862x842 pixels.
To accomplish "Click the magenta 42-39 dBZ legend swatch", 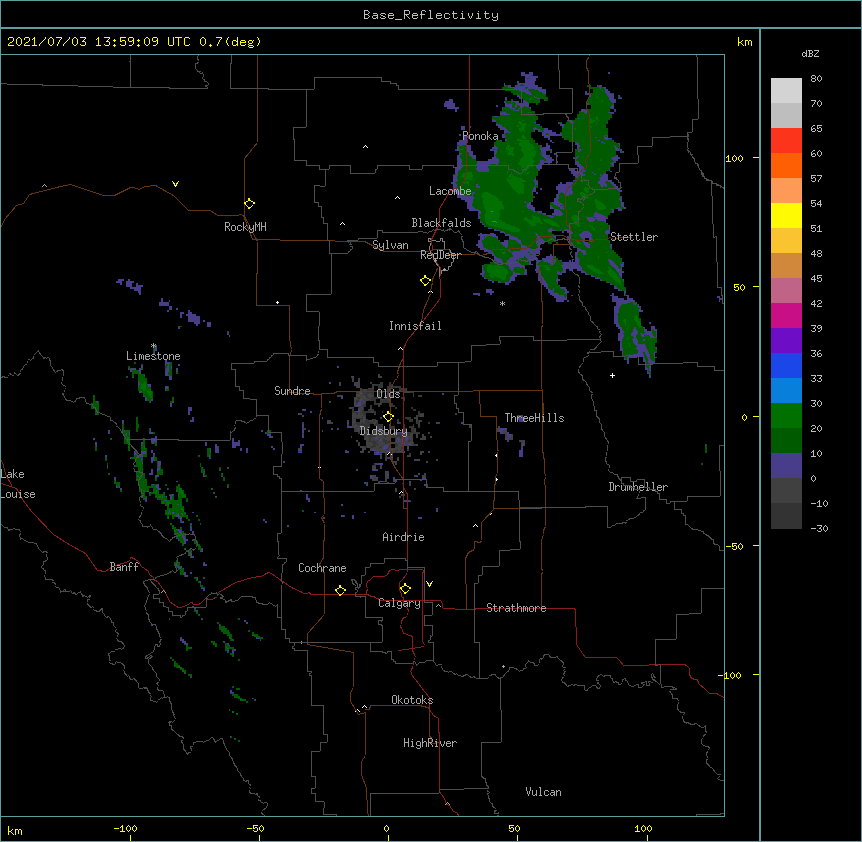I will pyautogui.click(x=786, y=315).
